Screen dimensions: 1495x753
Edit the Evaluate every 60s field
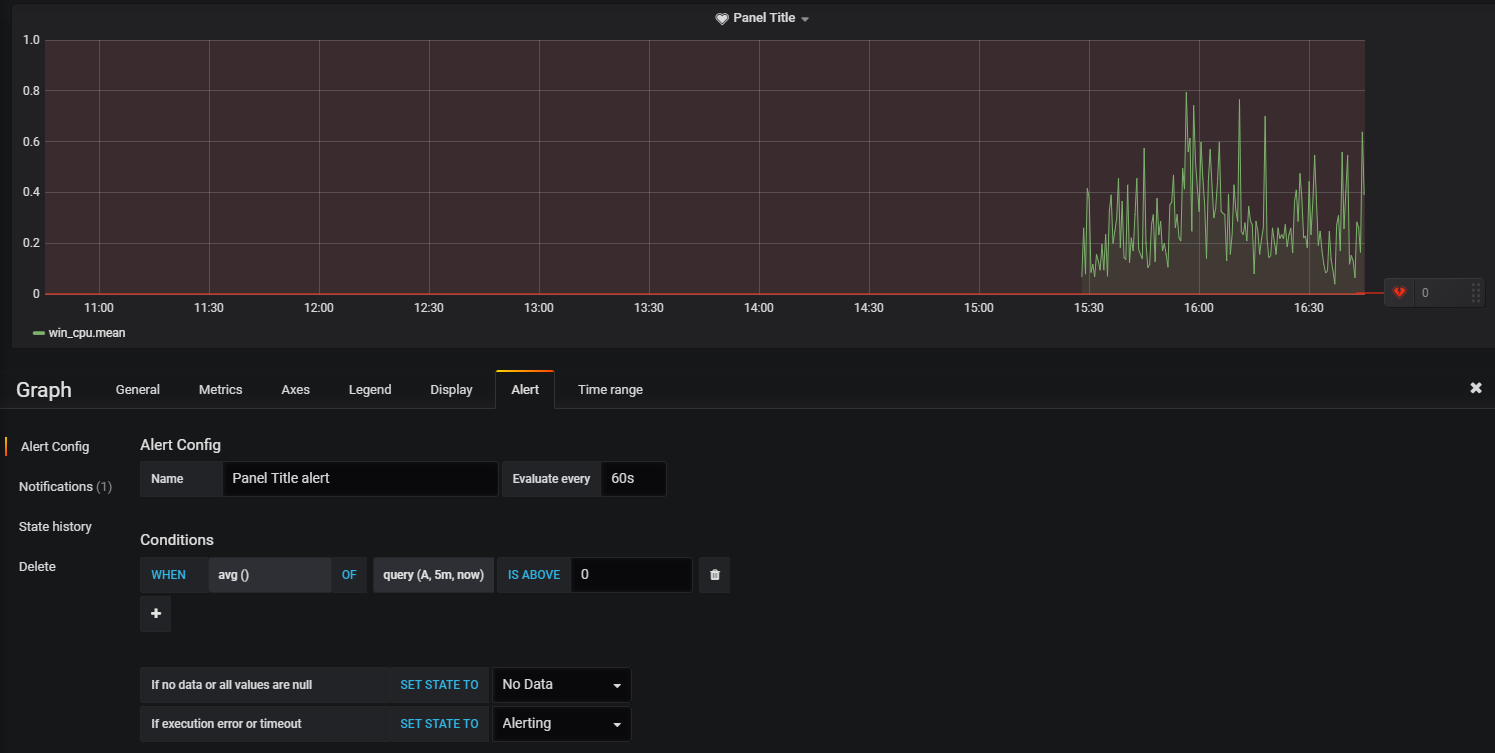pos(633,478)
